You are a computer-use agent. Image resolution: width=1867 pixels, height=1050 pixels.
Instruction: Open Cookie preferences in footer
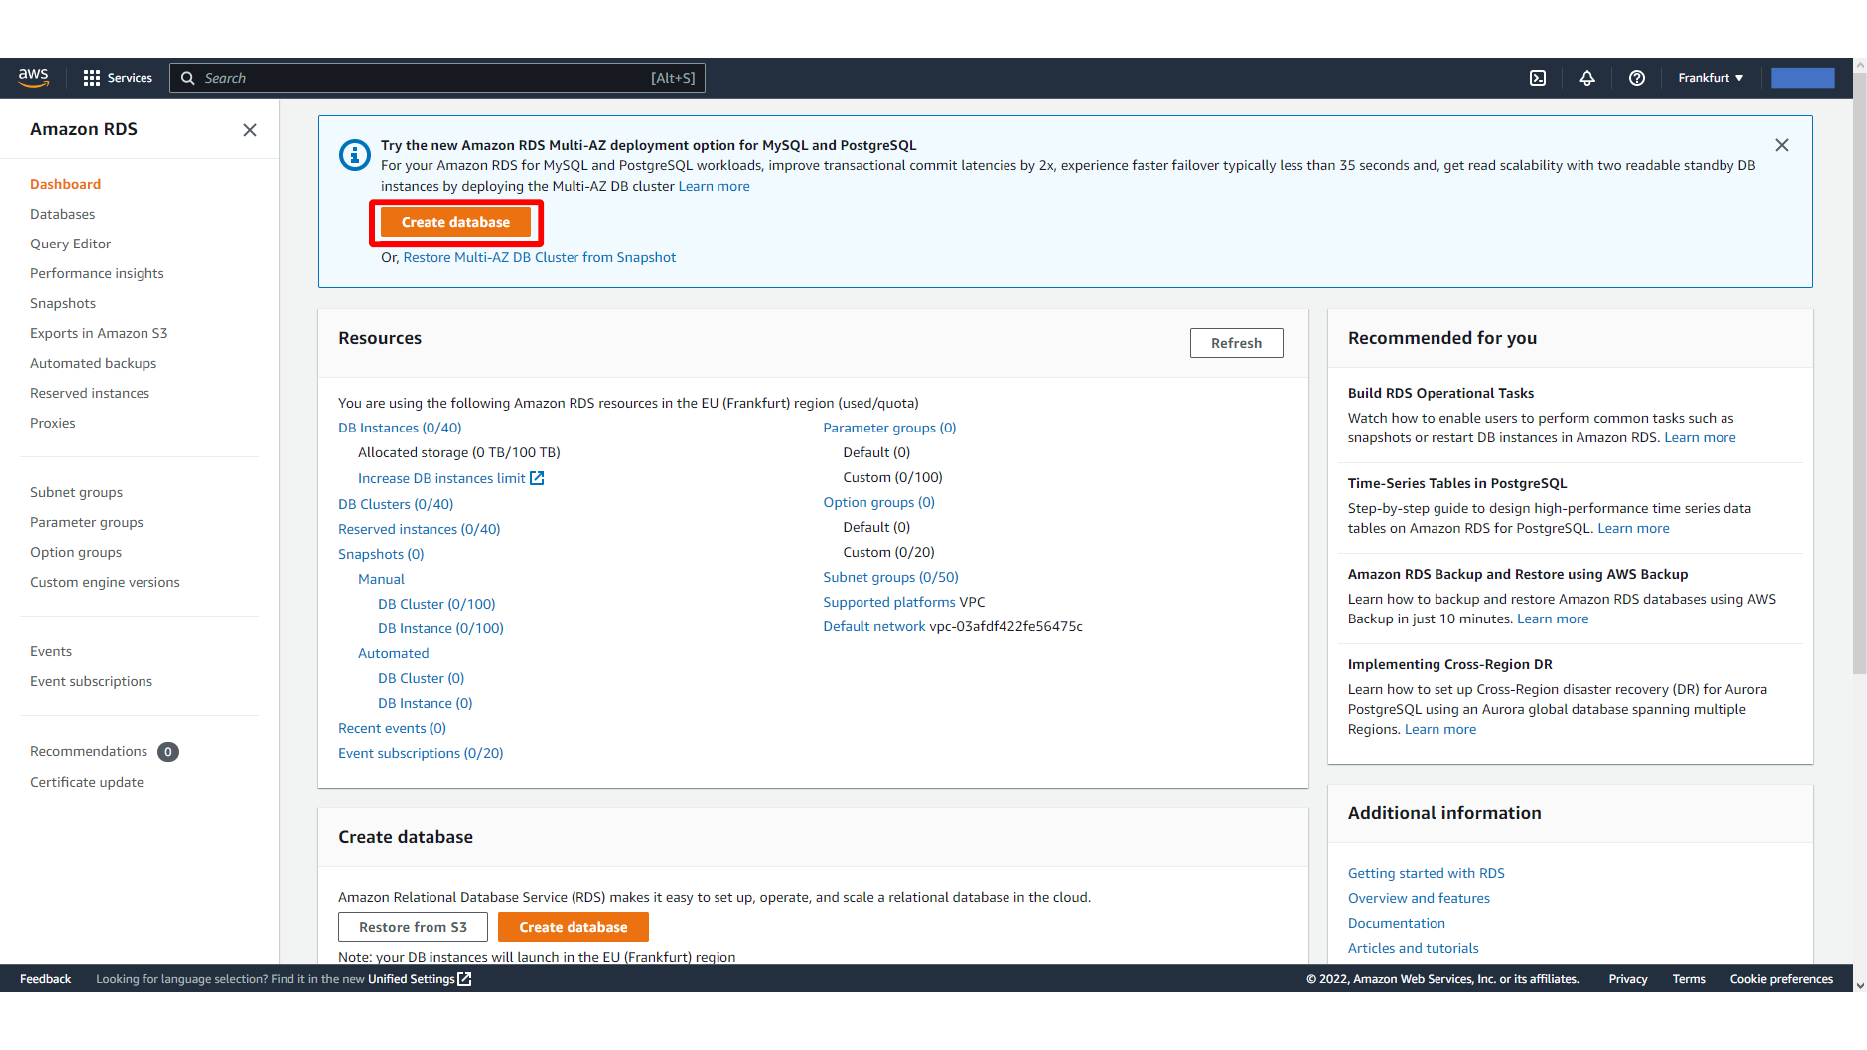[x=1781, y=979]
